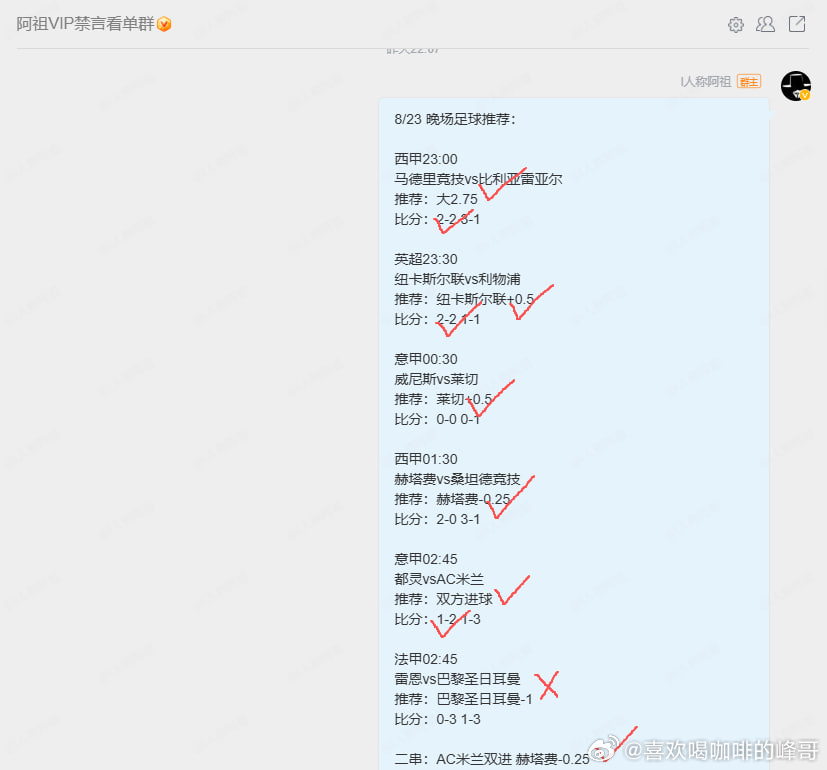
Task: Click the orange VIP badge beside group name
Action: click(164, 24)
